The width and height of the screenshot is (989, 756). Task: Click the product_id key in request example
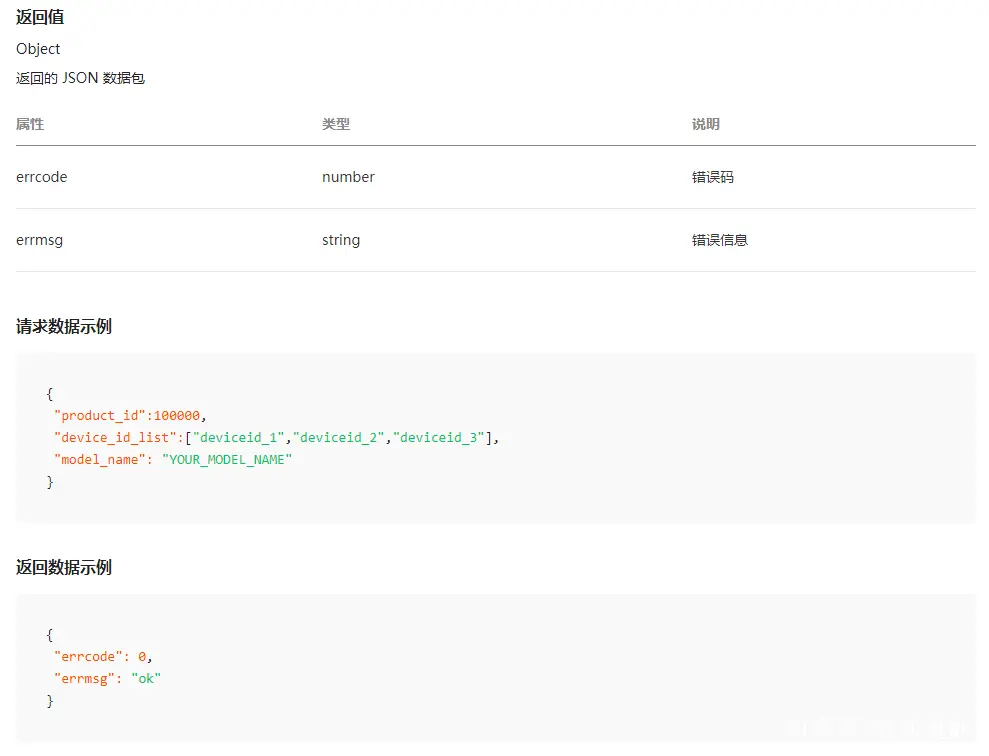tap(100, 416)
